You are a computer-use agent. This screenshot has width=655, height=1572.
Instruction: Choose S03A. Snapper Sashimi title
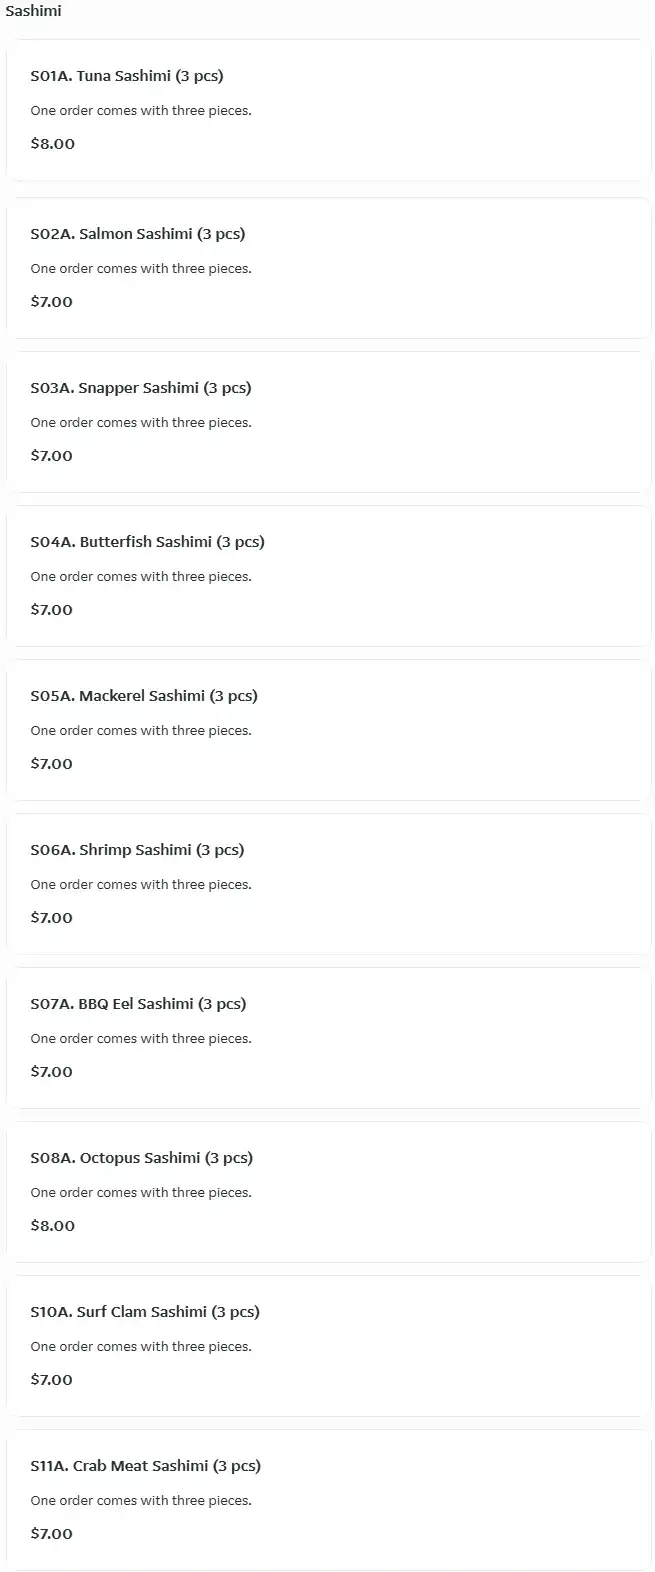[140, 388]
